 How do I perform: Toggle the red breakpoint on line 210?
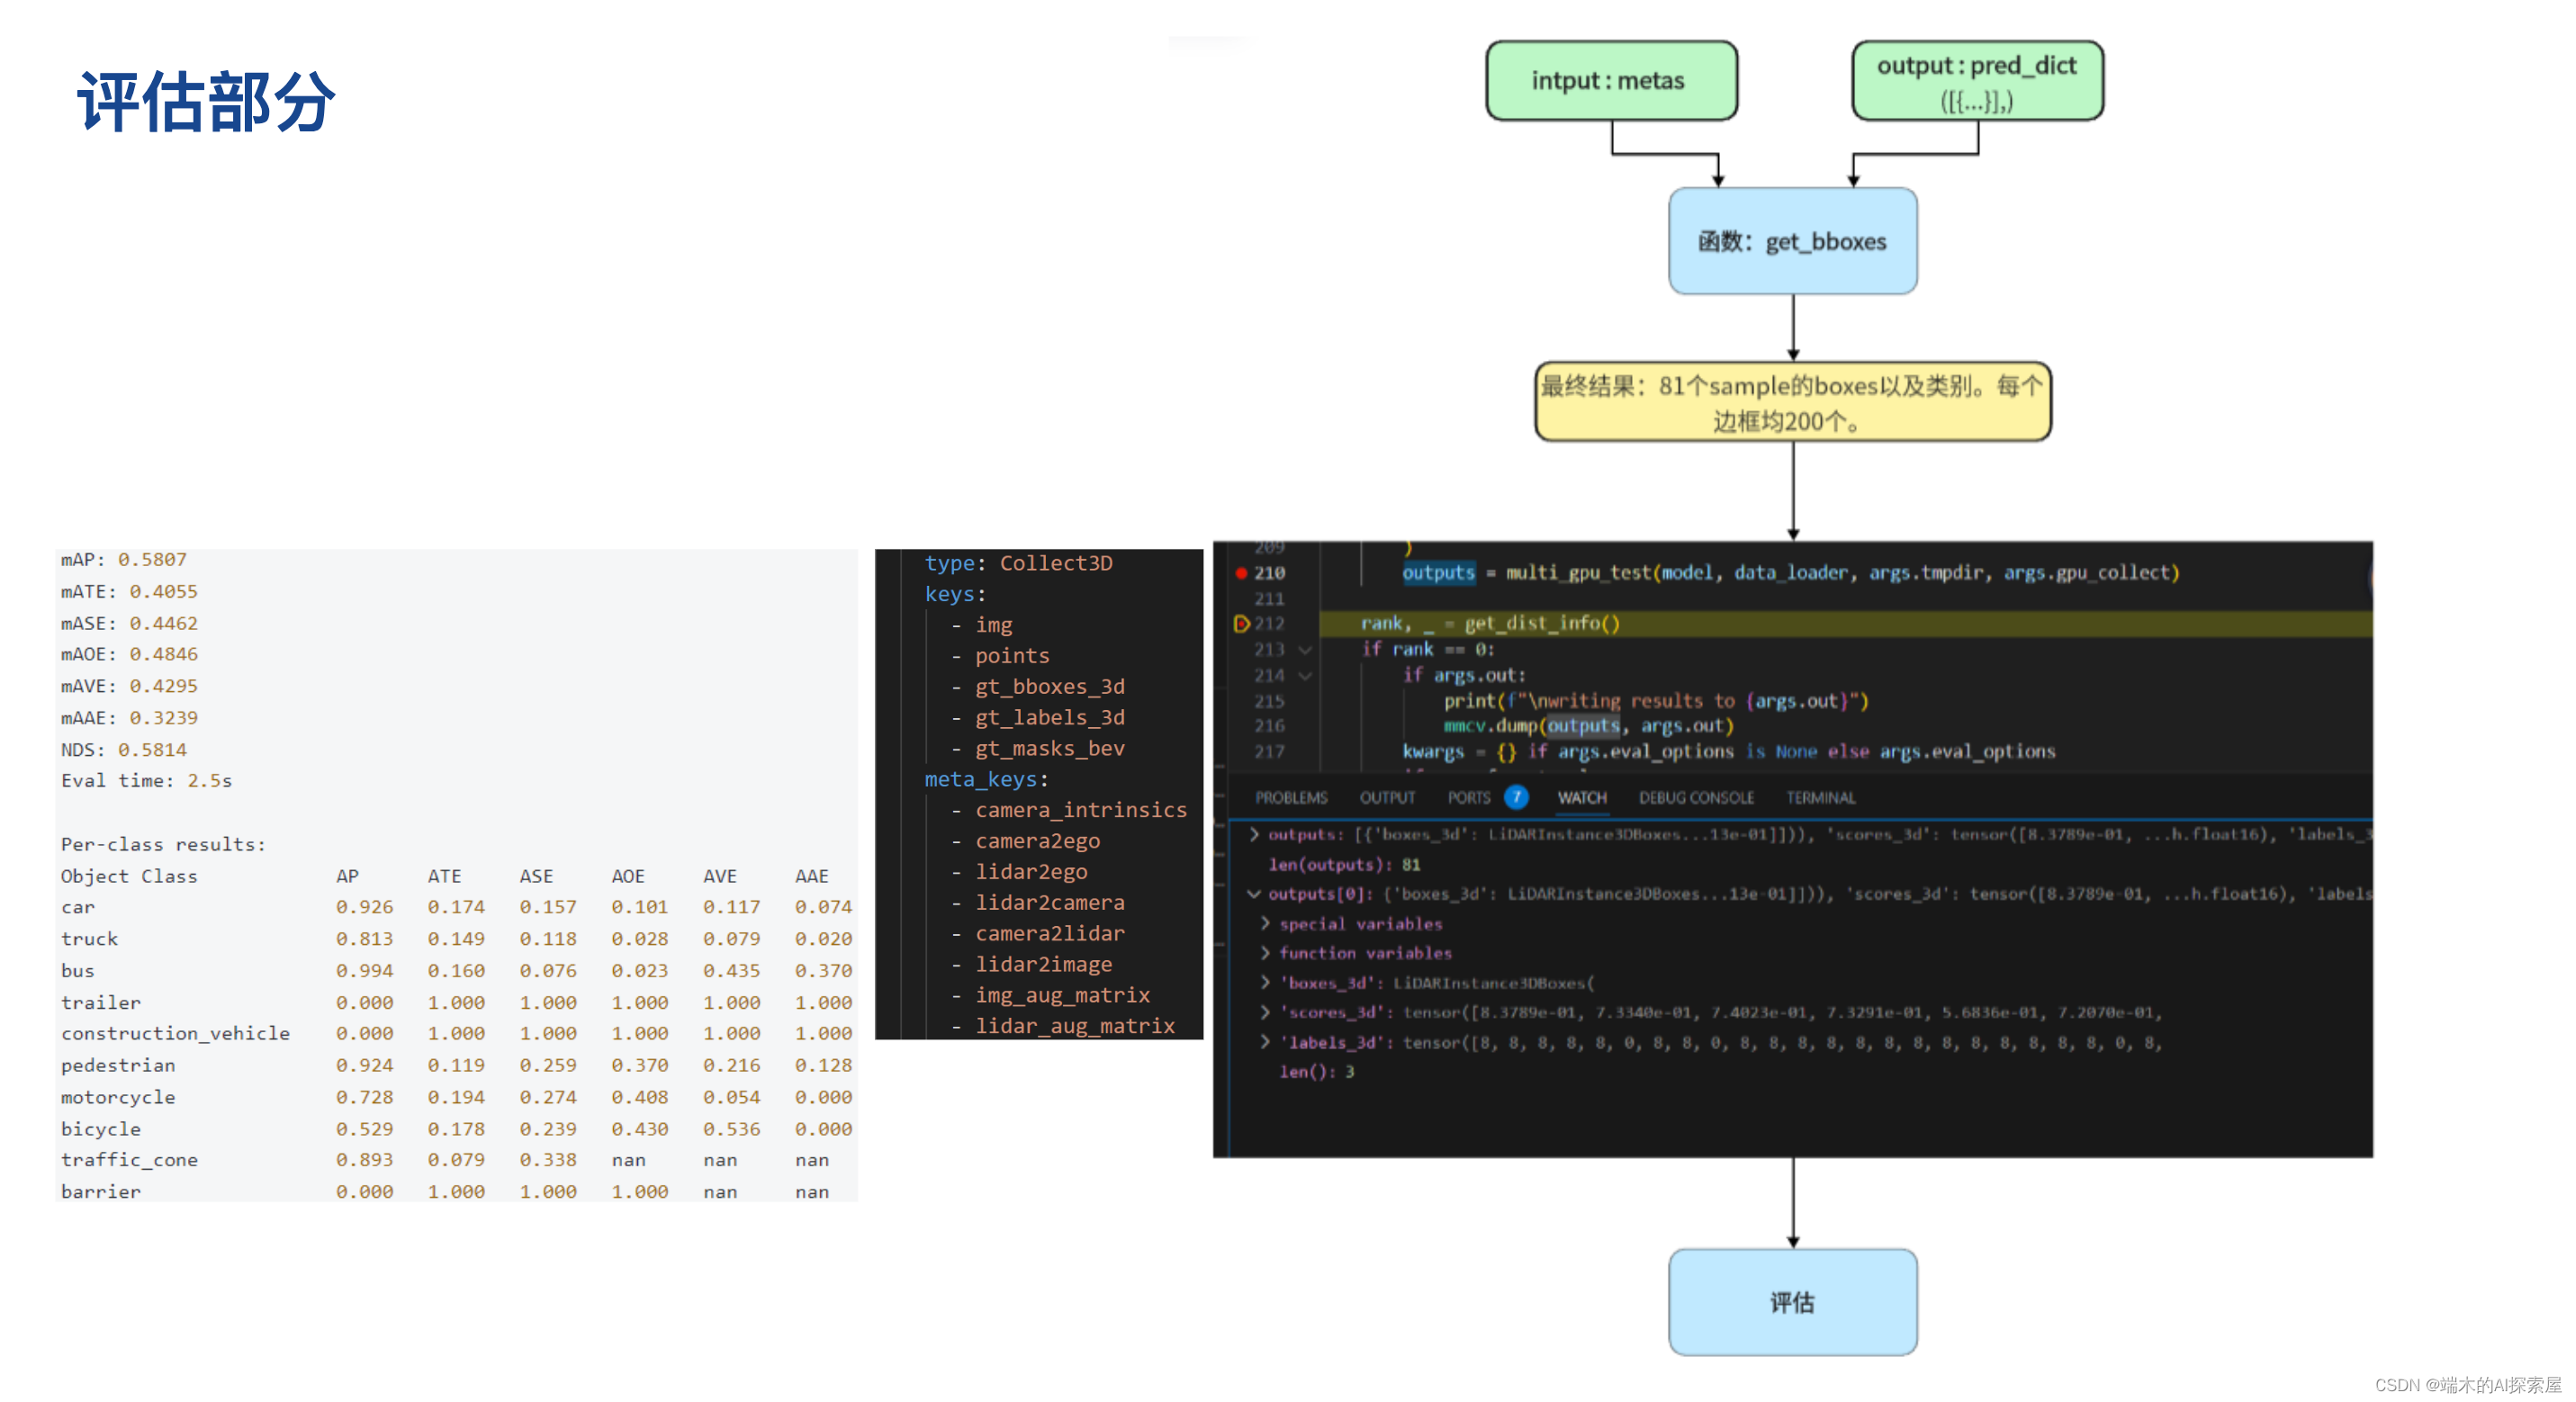coord(1240,573)
